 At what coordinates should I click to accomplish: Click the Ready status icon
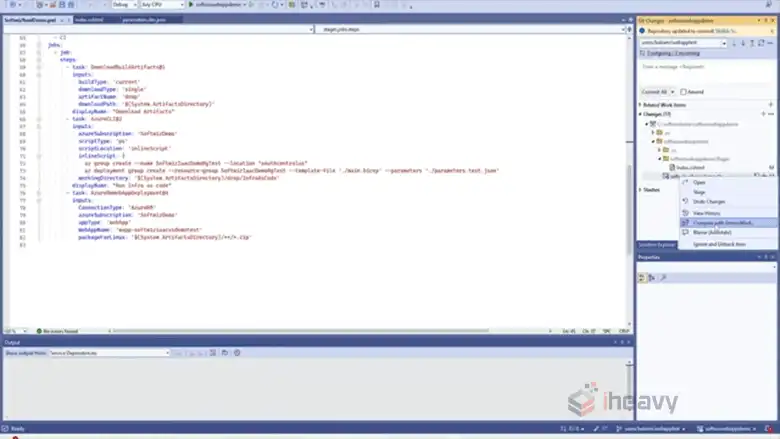coord(5,429)
